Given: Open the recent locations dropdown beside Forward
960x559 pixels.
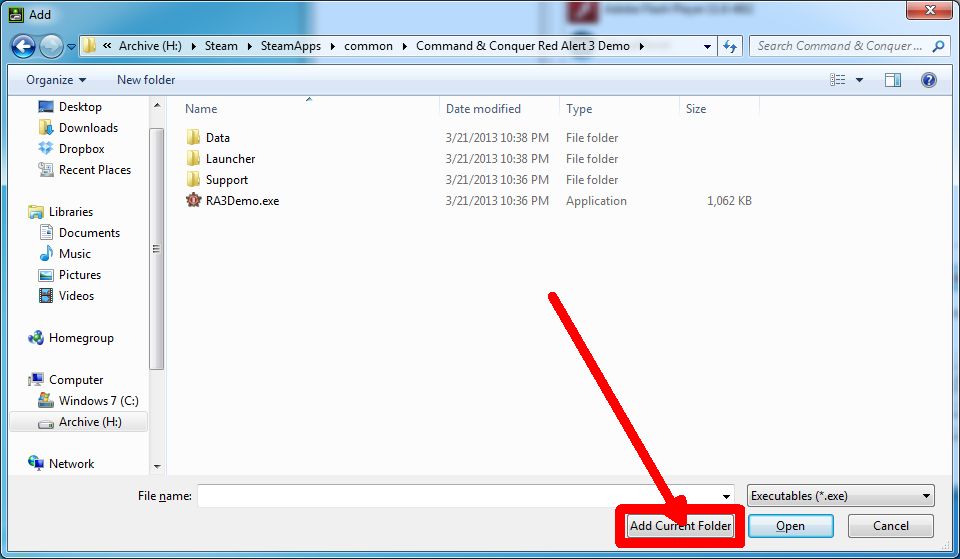Looking at the screenshot, I should point(71,47).
